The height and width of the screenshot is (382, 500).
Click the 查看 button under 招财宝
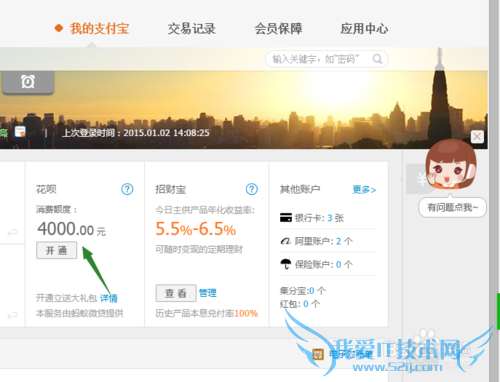pyautogui.click(x=176, y=293)
